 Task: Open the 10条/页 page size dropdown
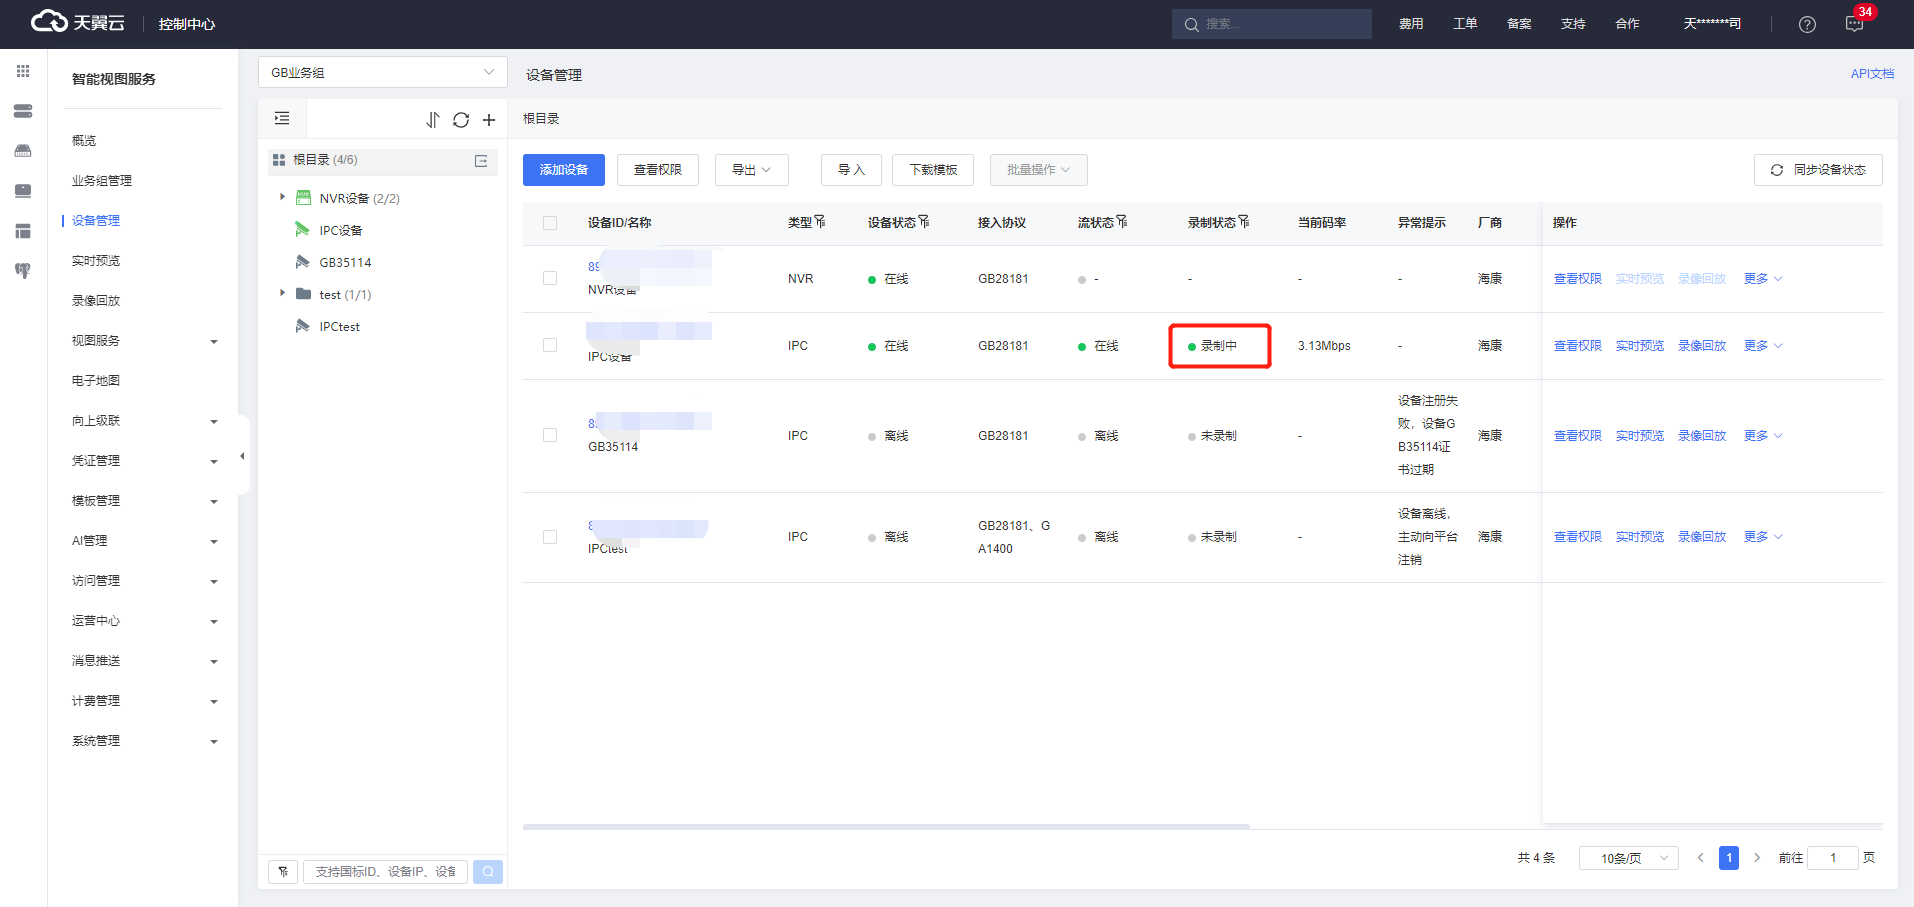coord(1629,858)
